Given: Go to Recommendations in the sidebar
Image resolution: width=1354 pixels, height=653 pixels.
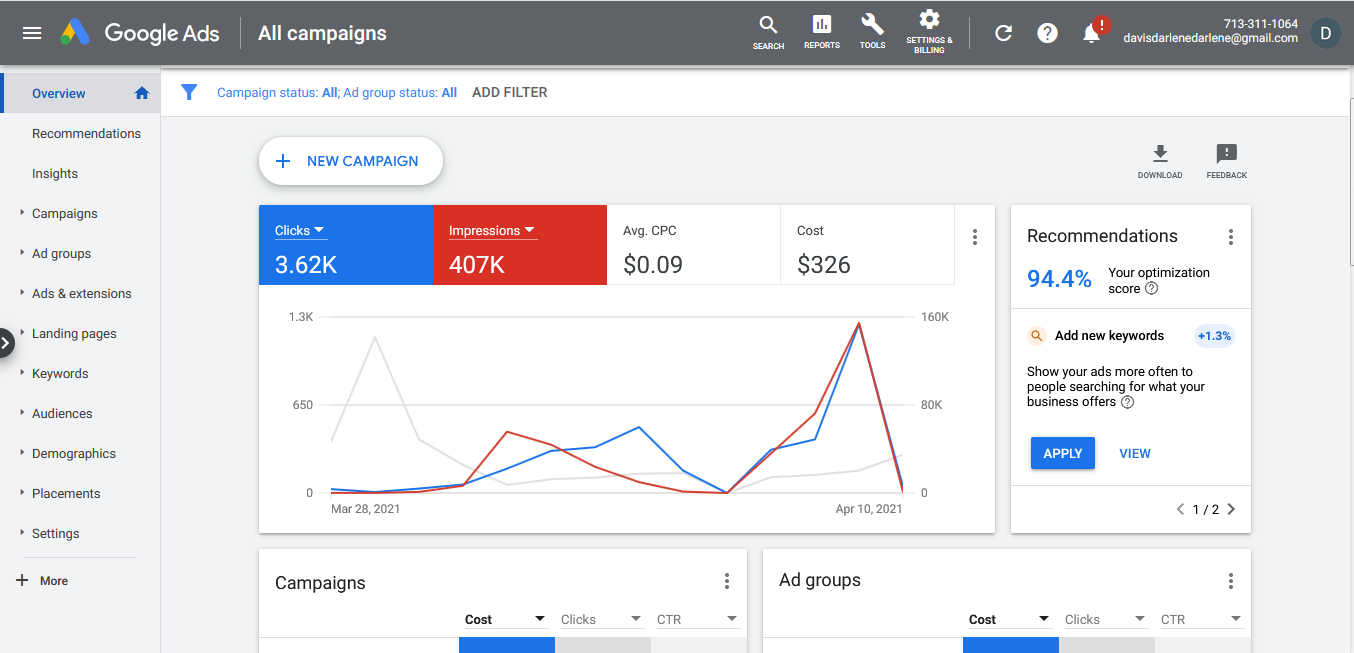Looking at the screenshot, I should [x=86, y=133].
